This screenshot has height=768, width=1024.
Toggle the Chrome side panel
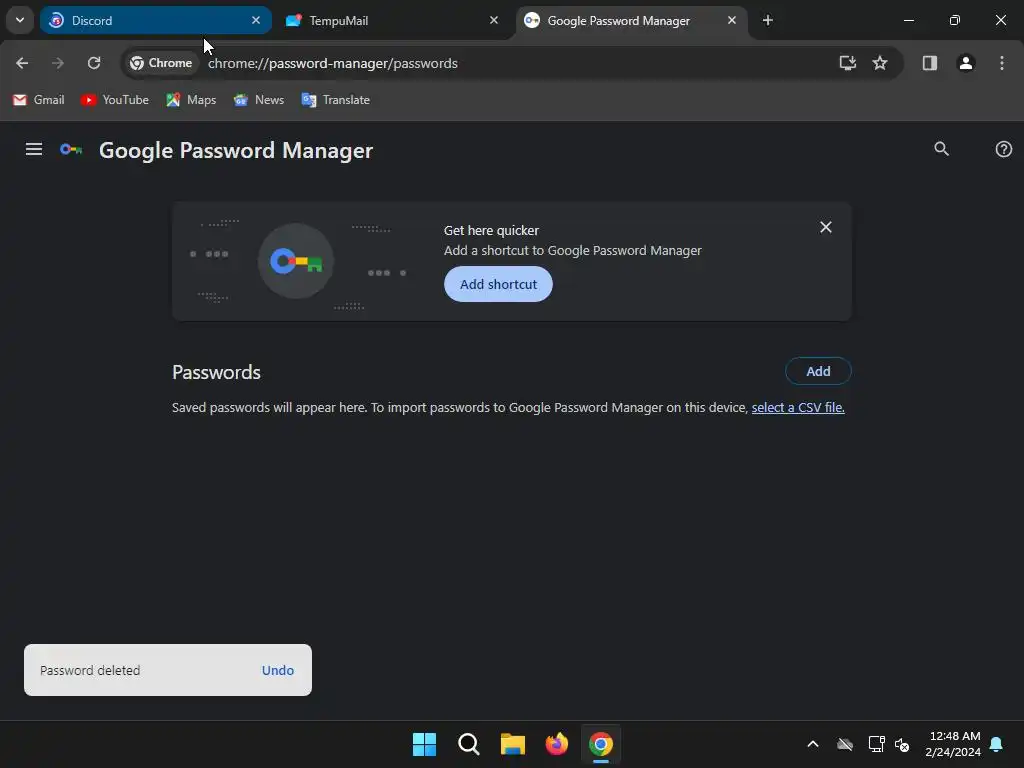click(929, 63)
